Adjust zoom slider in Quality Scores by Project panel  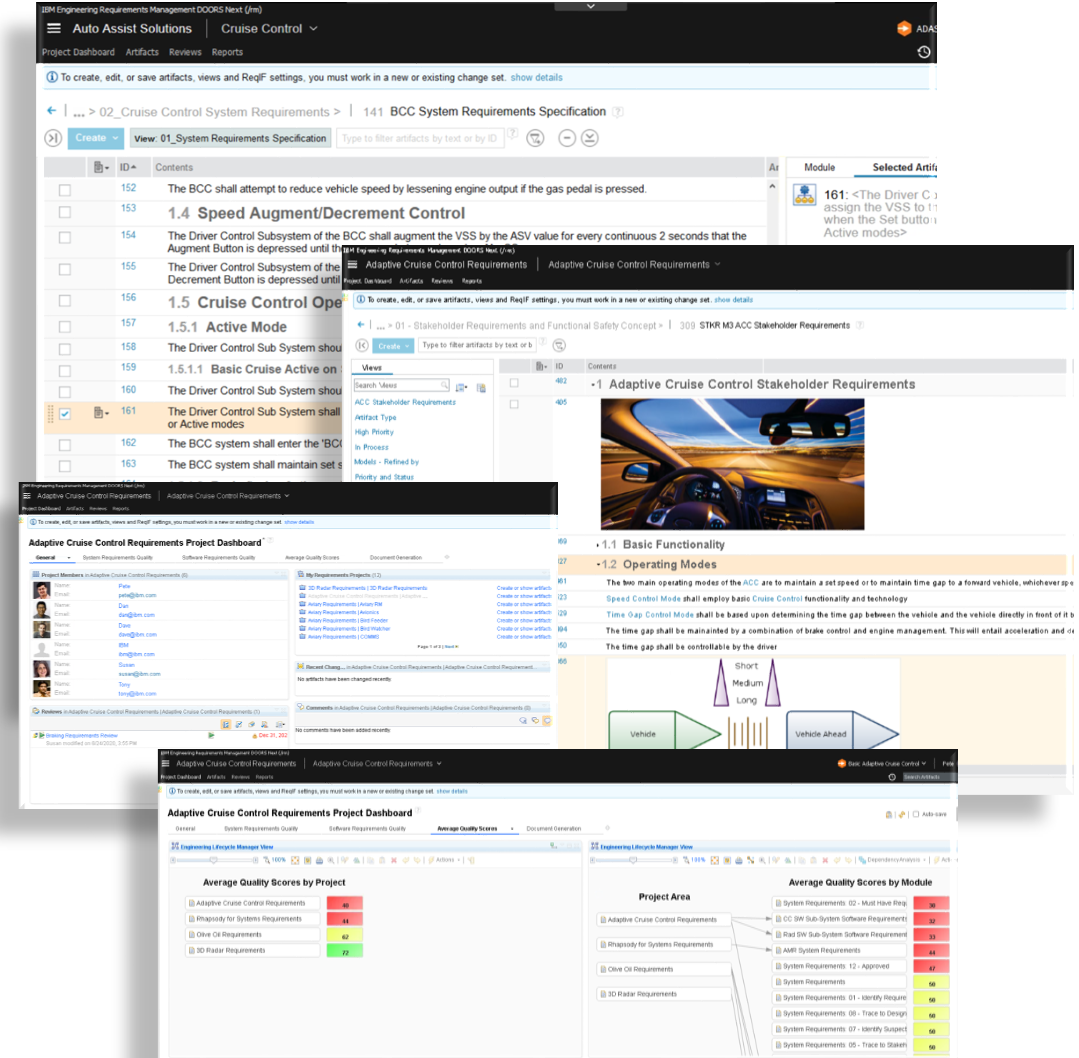[x=214, y=860]
